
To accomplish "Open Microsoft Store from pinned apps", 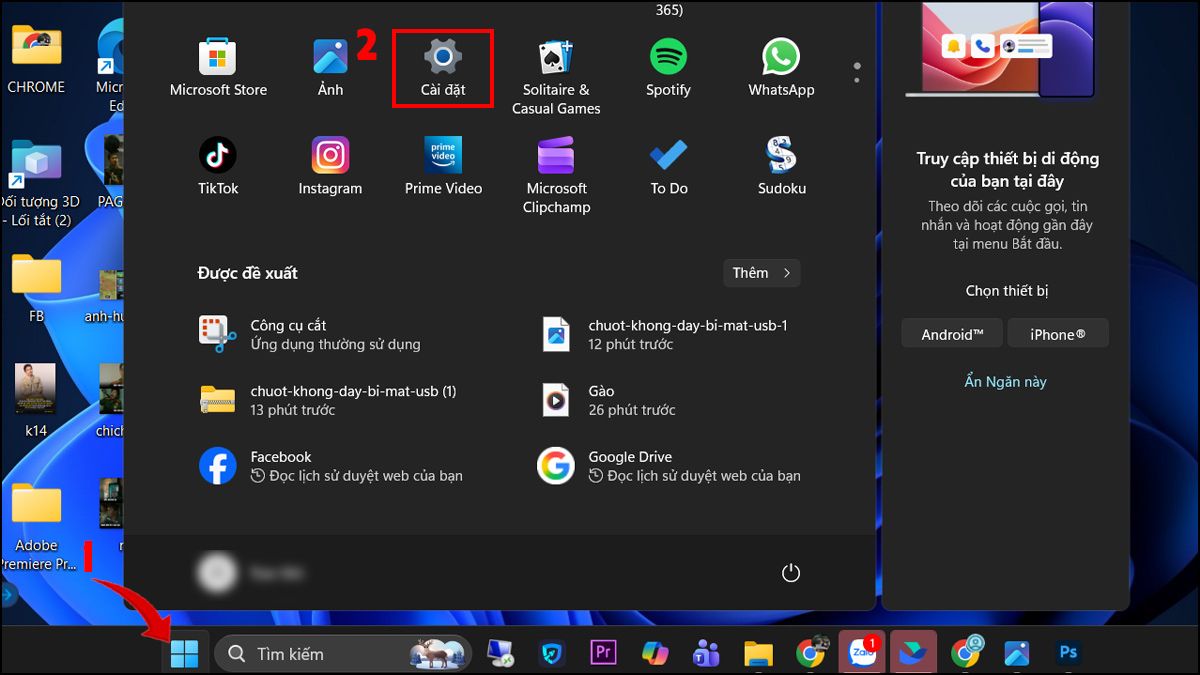I will 218,68.
